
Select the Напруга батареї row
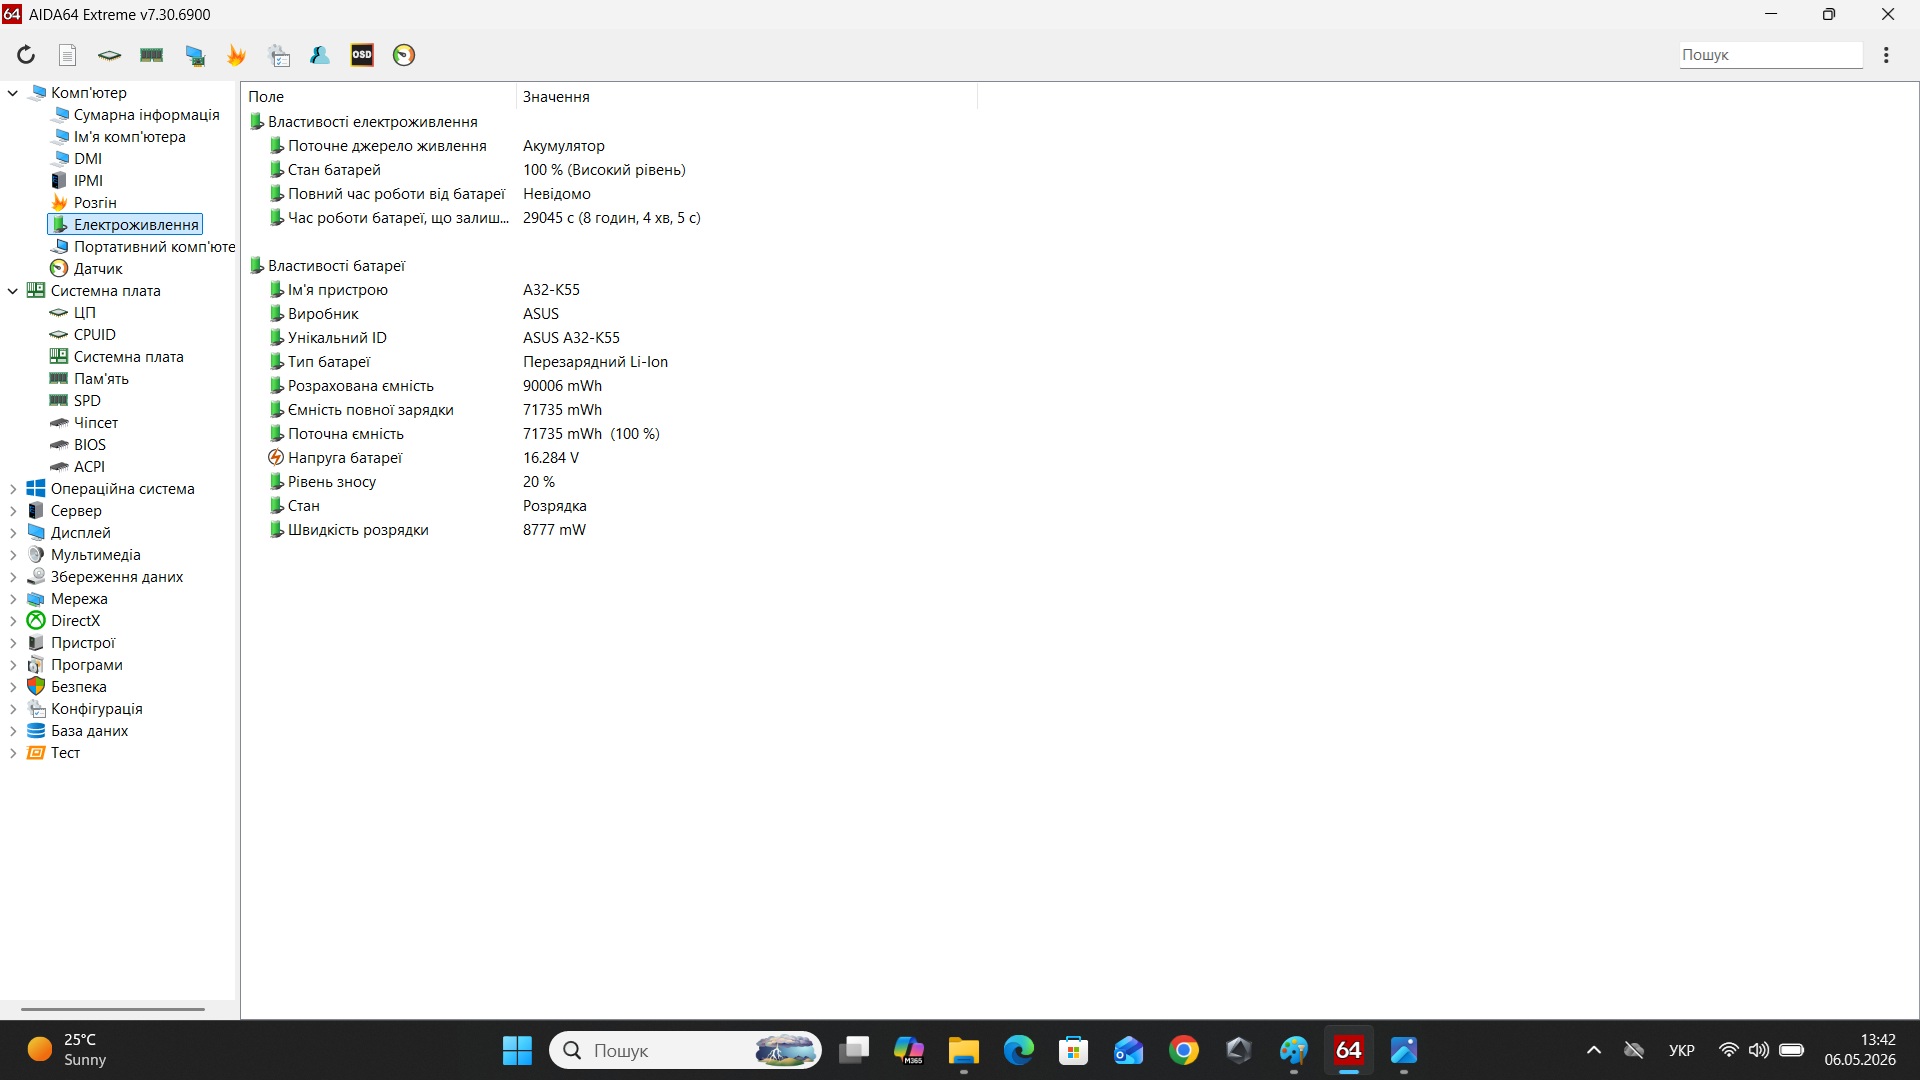[610, 458]
